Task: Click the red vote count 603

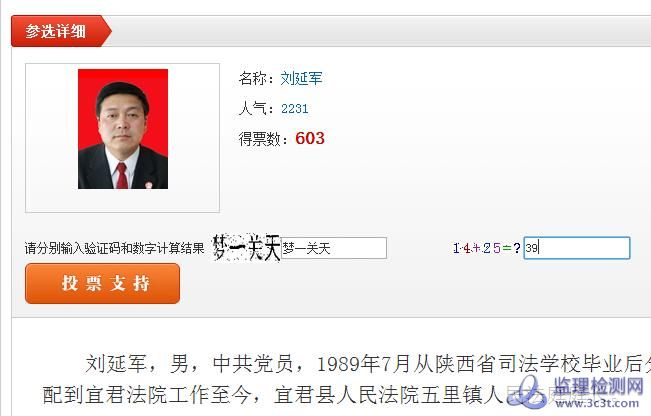Action: (x=310, y=138)
